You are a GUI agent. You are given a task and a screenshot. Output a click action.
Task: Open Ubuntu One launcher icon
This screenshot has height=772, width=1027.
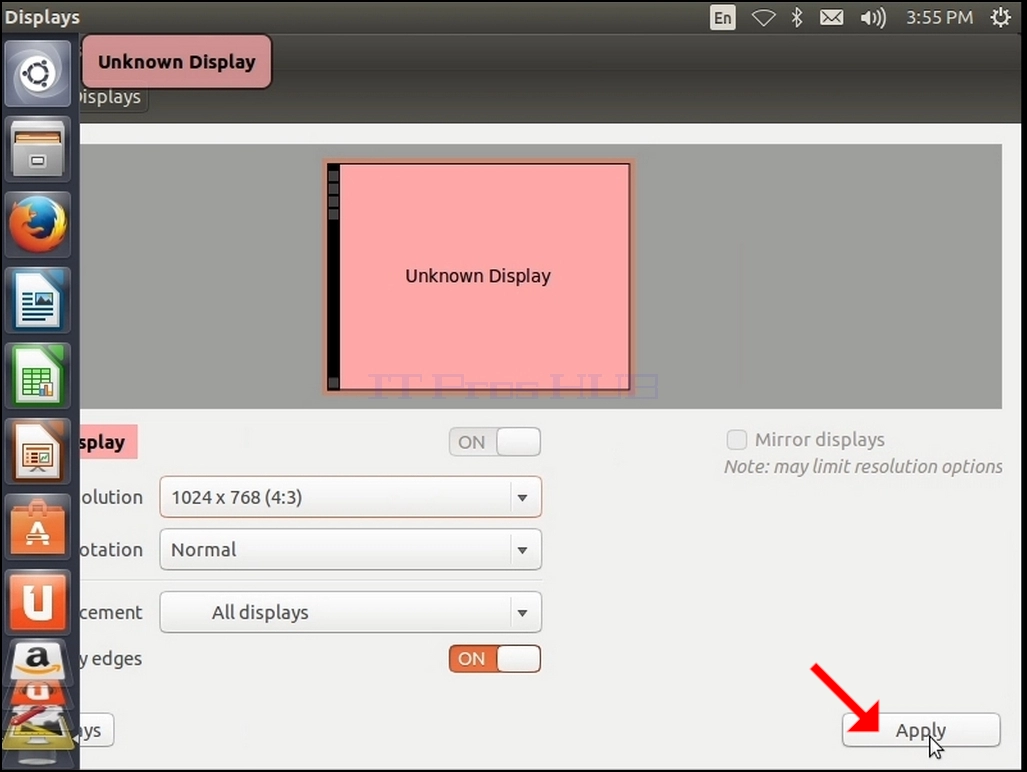click(x=37, y=602)
